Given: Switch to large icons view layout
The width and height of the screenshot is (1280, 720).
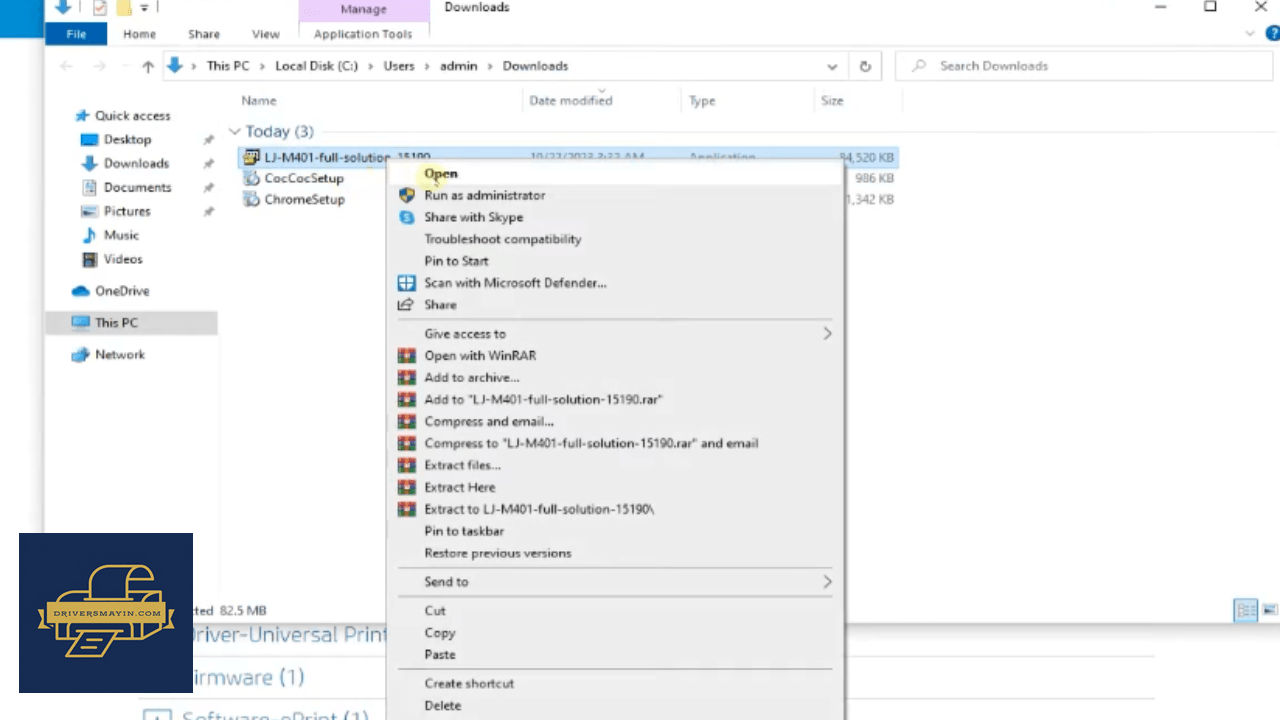Looking at the screenshot, I should click(x=1270, y=610).
